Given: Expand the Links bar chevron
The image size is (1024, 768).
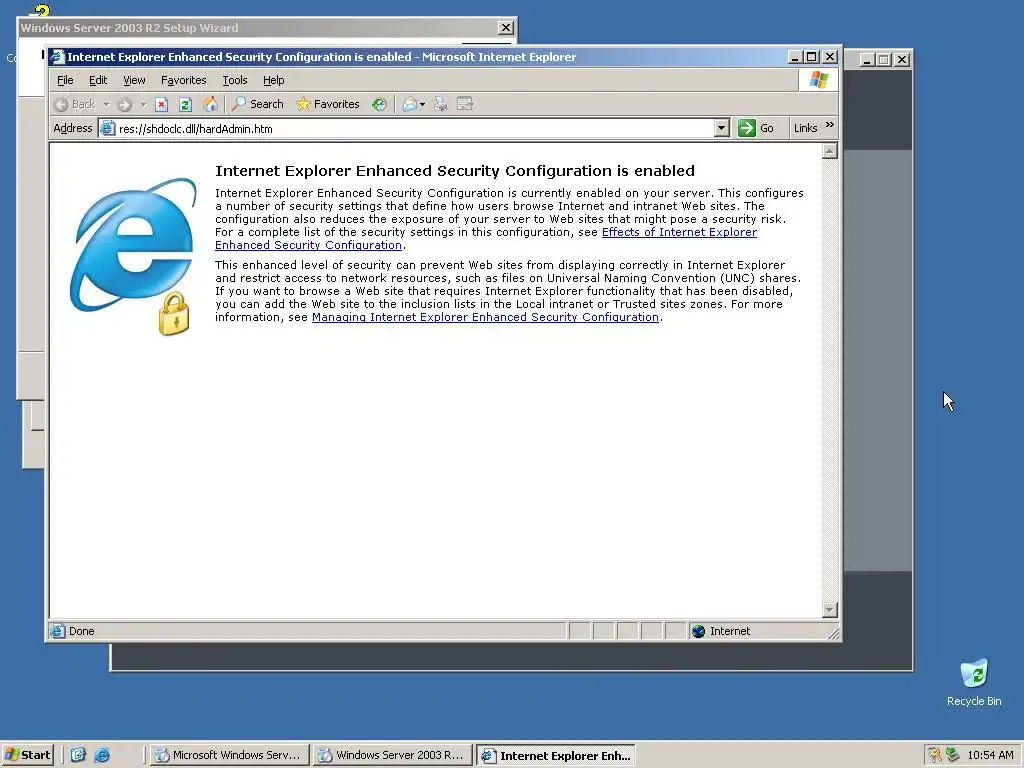Looking at the screenshot, I should pyautogui.click(x=829, y=125).
